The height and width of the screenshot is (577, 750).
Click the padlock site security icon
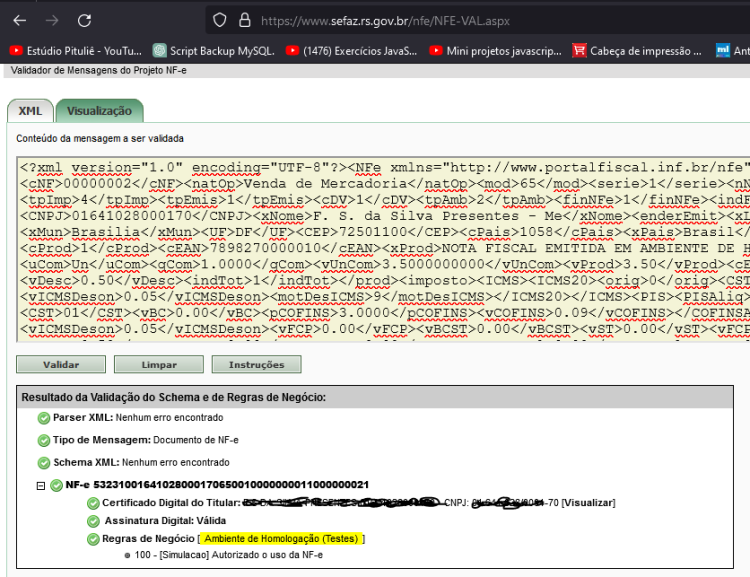245,20
